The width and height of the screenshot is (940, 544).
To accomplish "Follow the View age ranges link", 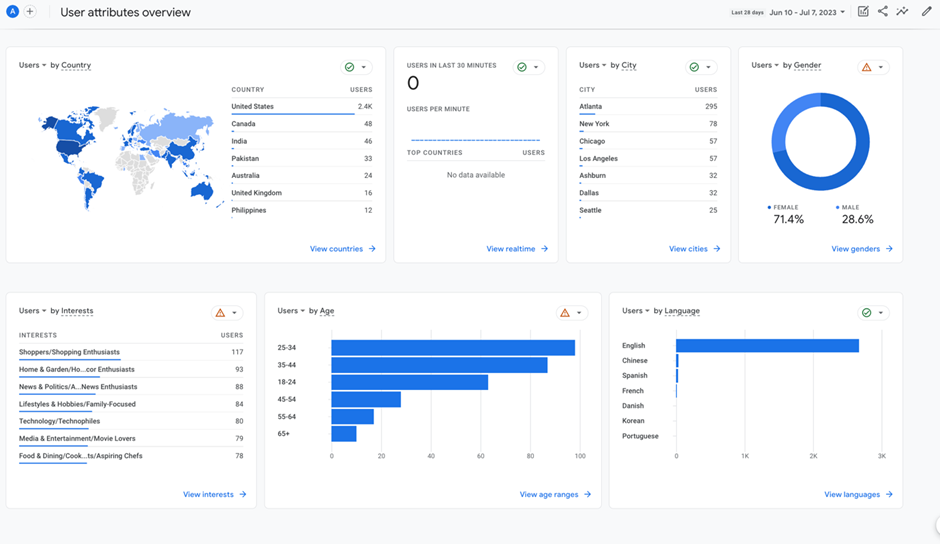I will [x=555, y=495].
